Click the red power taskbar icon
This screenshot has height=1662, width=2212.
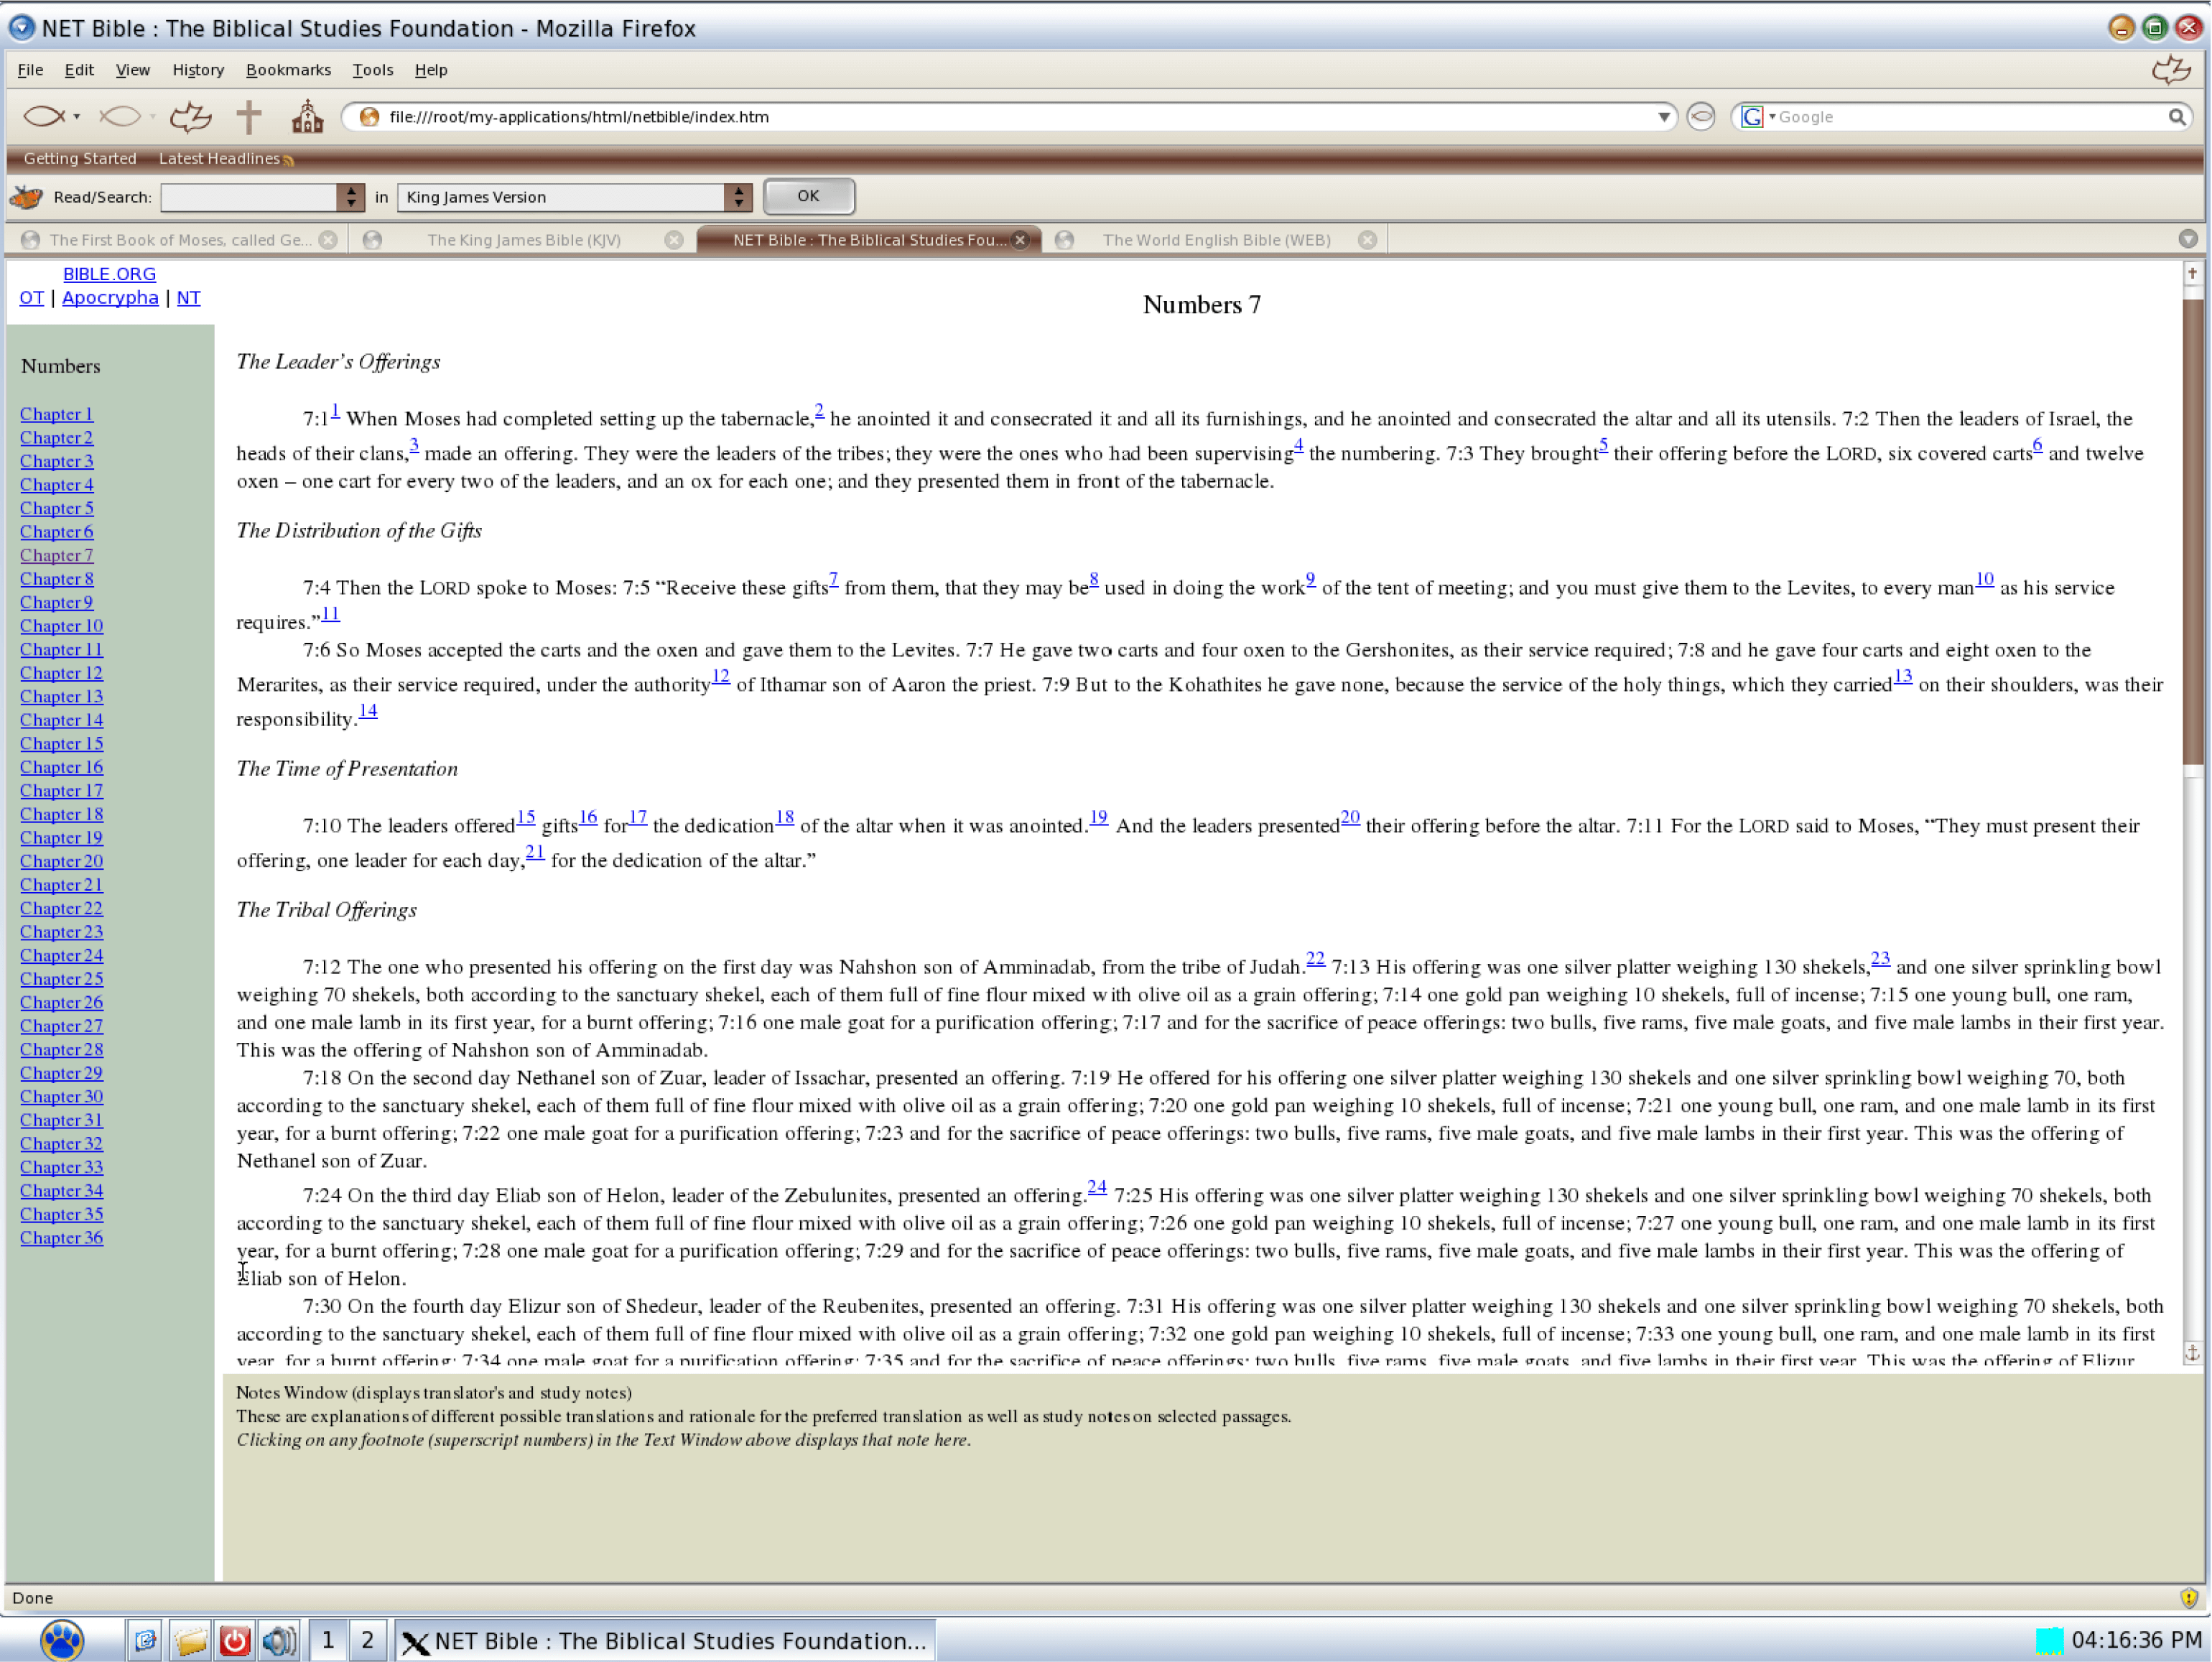point(235,1640)
